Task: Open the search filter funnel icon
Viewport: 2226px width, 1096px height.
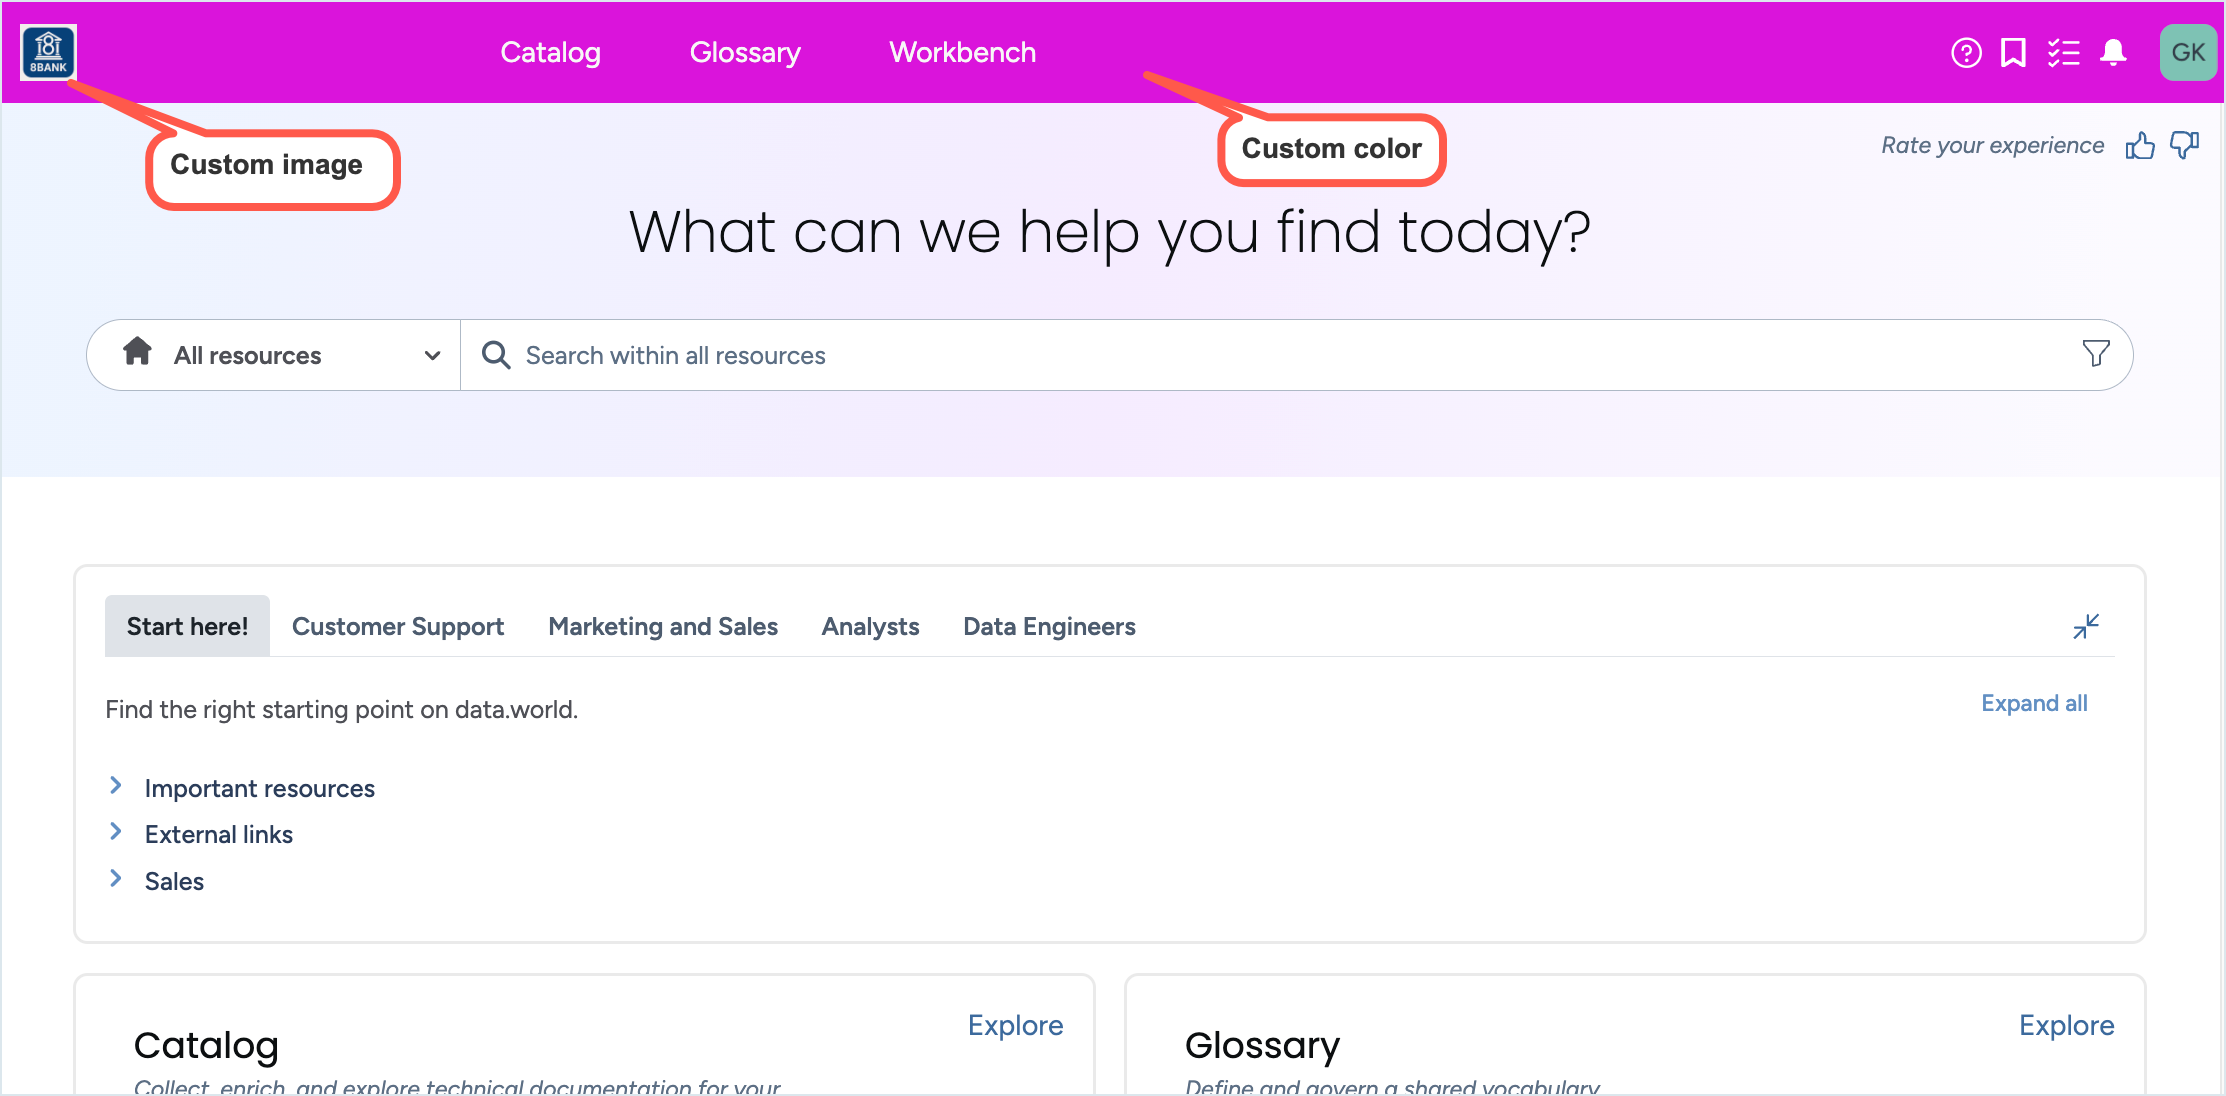Action: click(x=2095, y=353)
